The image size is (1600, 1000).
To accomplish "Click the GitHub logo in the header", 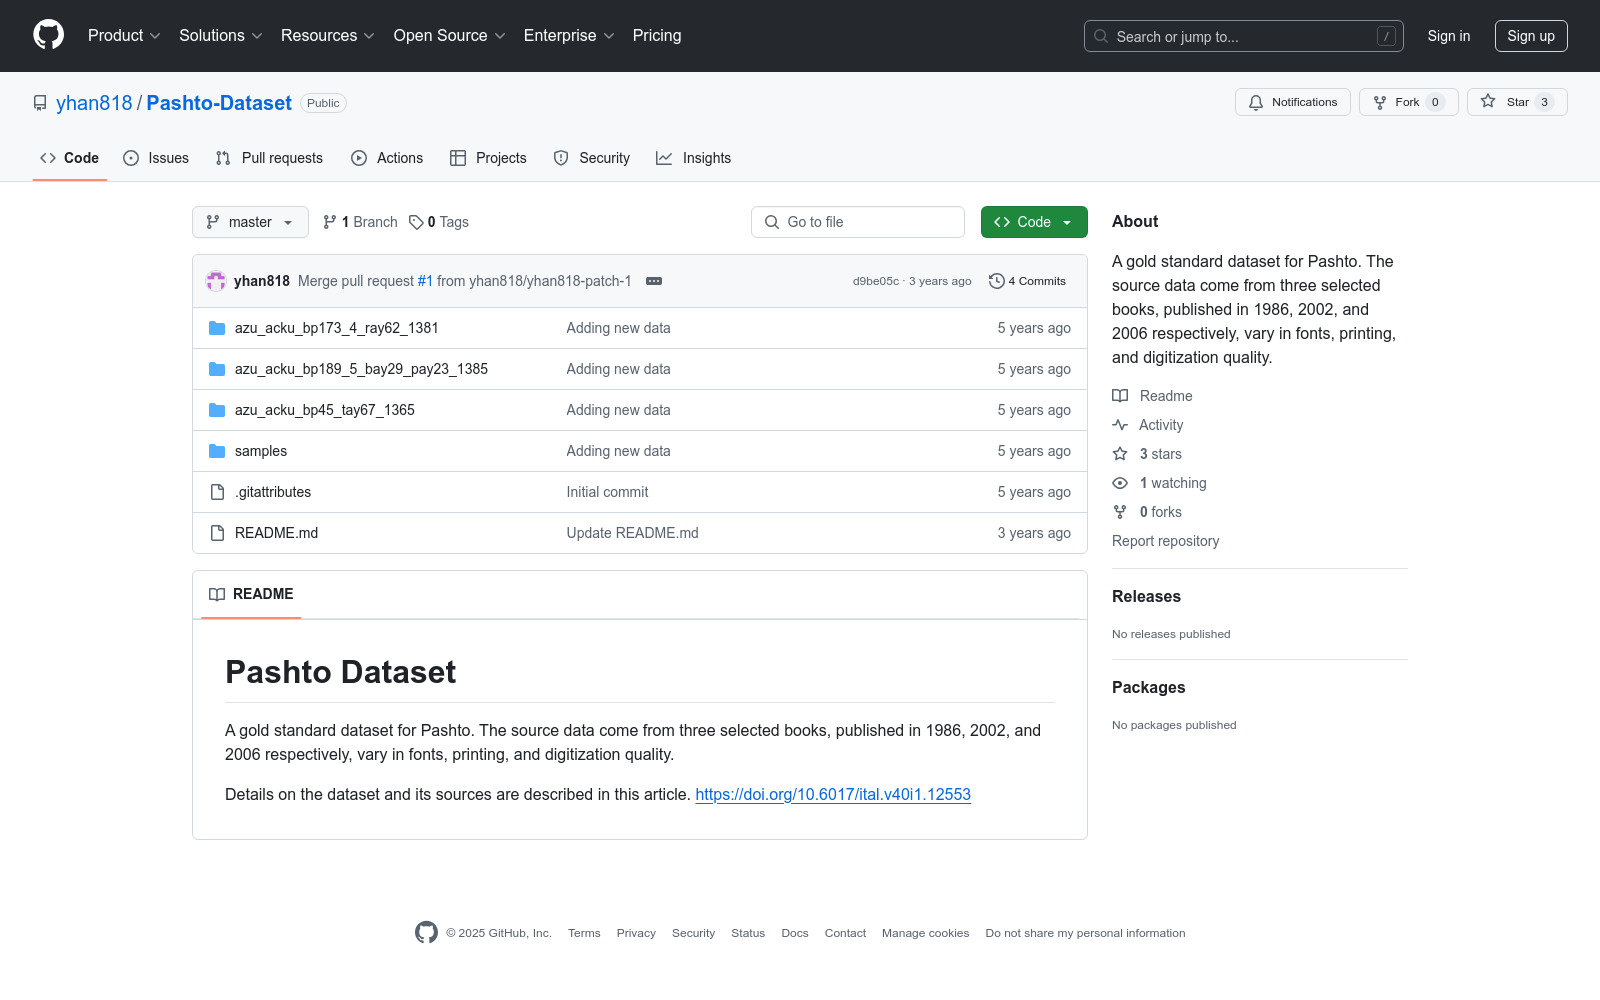I will [48, 35].
